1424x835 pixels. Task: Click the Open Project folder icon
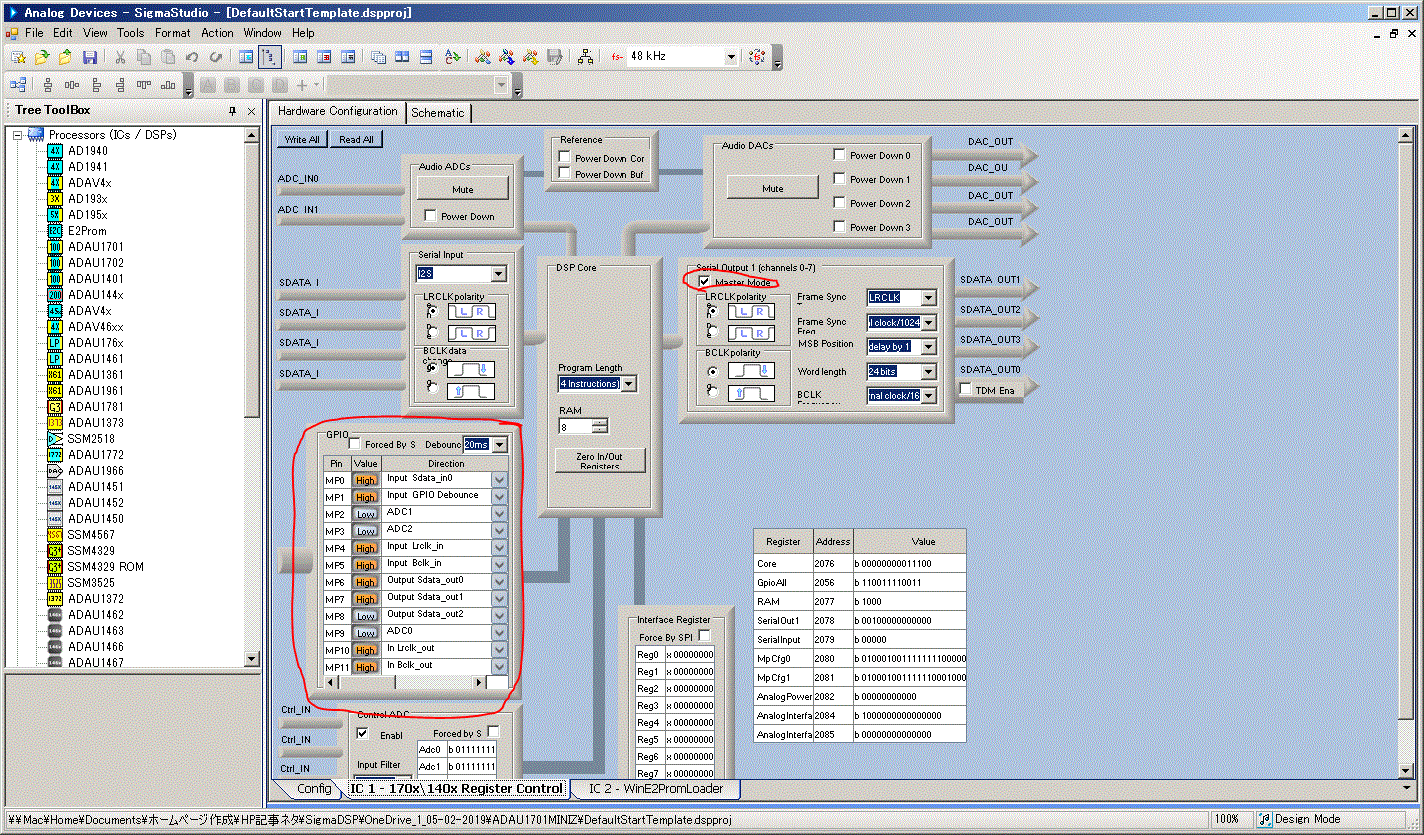[x=42, y=57]
